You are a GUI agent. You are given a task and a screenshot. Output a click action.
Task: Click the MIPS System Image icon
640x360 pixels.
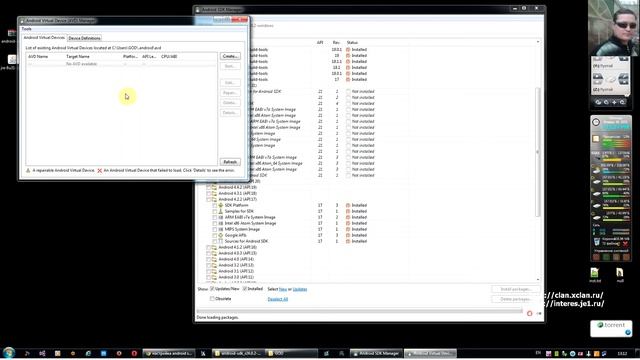click(x=221, y=229)
